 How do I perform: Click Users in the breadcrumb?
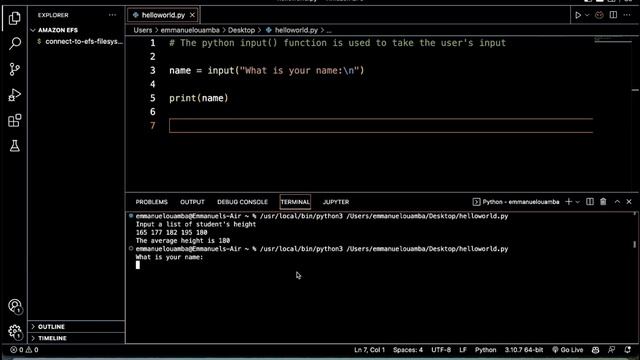[142, 30]
